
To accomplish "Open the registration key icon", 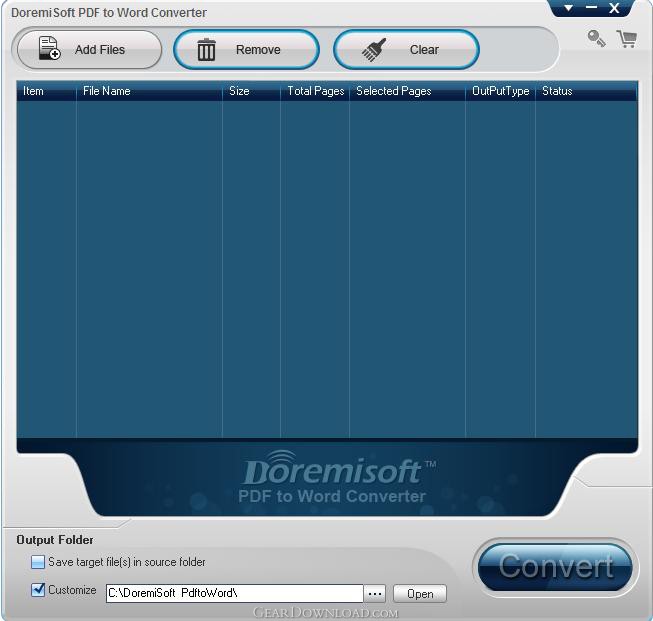I will (596, 39).
